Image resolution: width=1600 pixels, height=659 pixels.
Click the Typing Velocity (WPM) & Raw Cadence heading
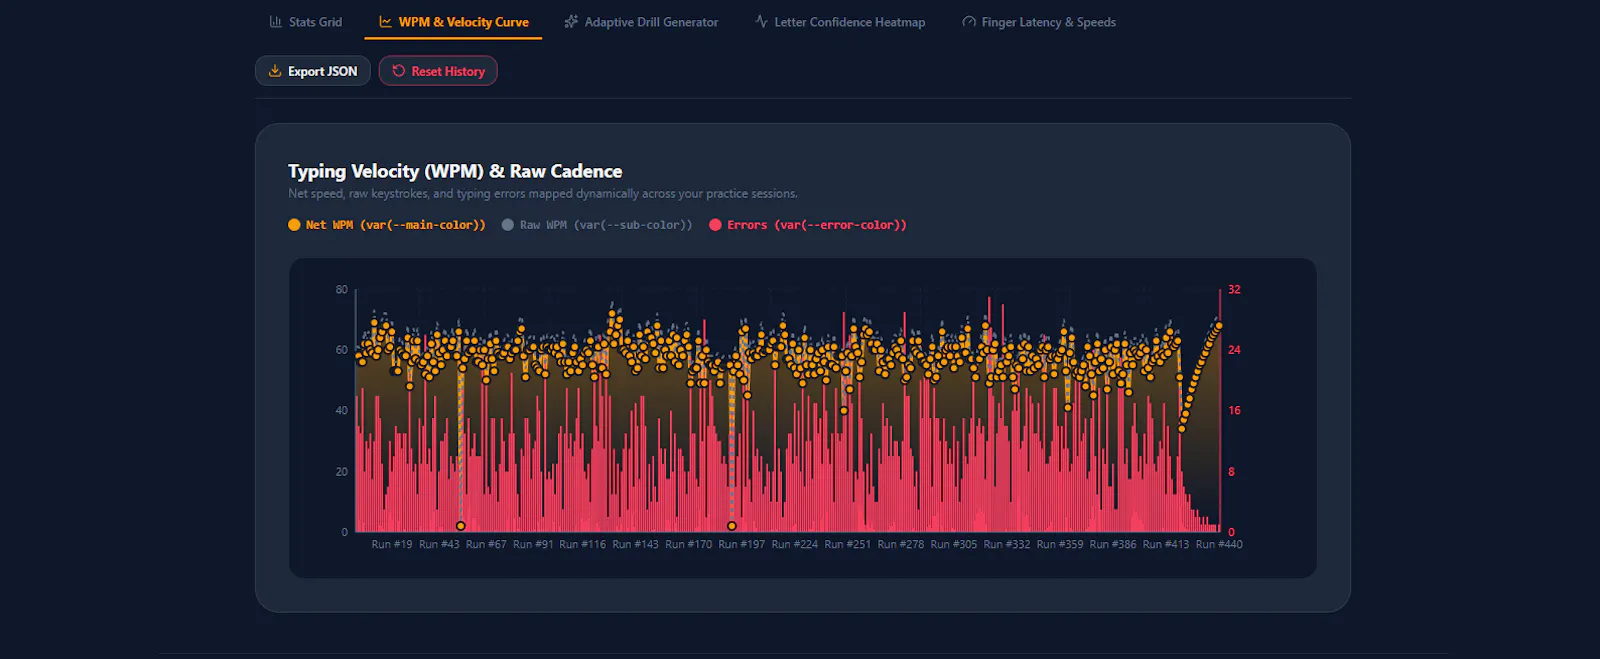point(455,171)
